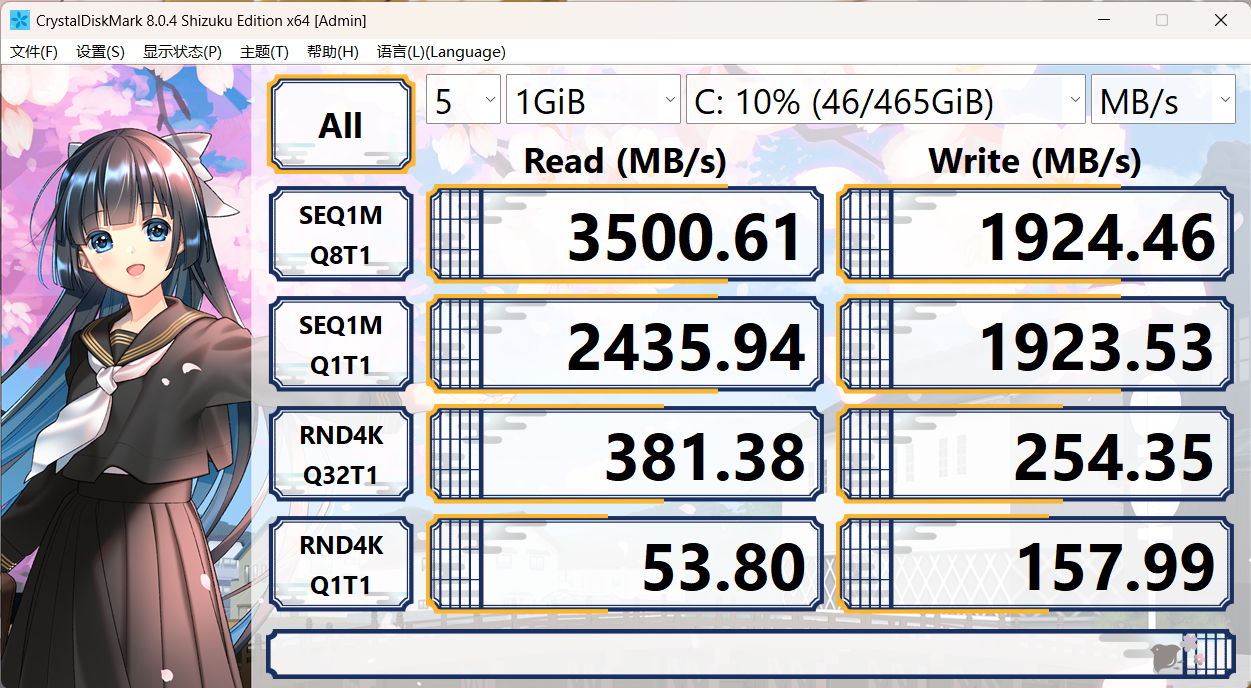Click the empty comment field at bottom

700,655
